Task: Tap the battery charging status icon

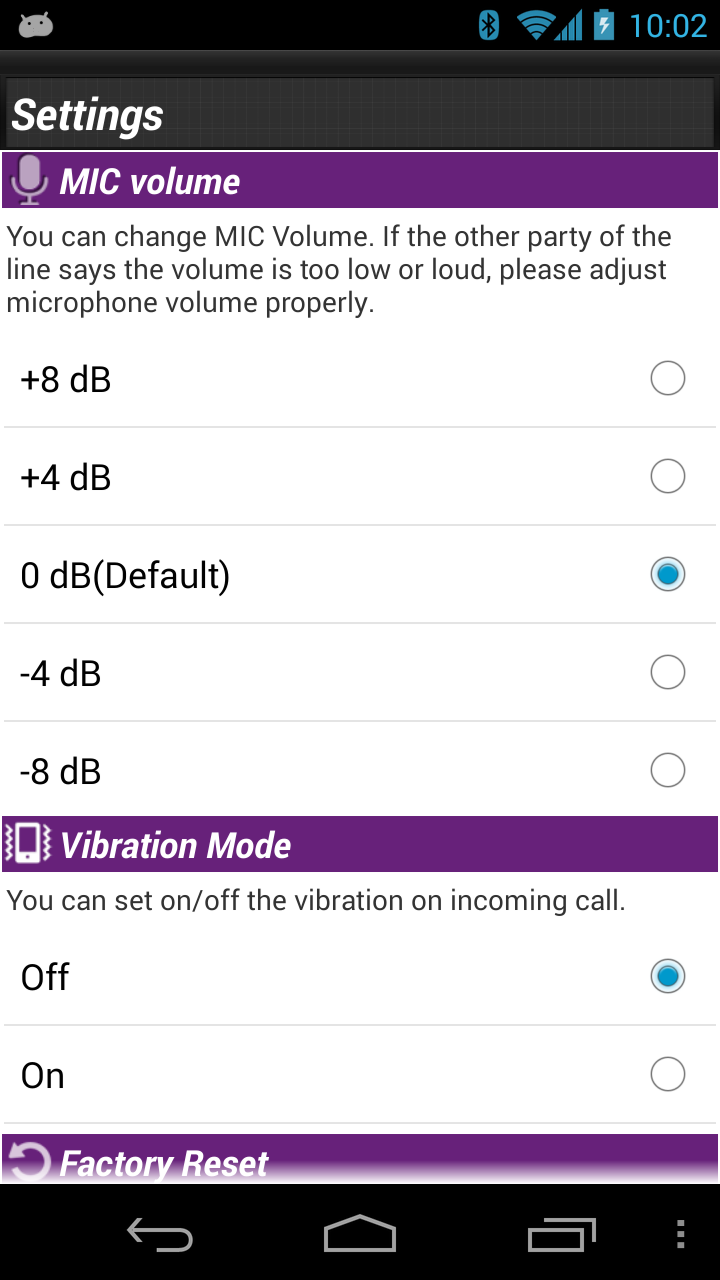Action: [x=603, y=25]
